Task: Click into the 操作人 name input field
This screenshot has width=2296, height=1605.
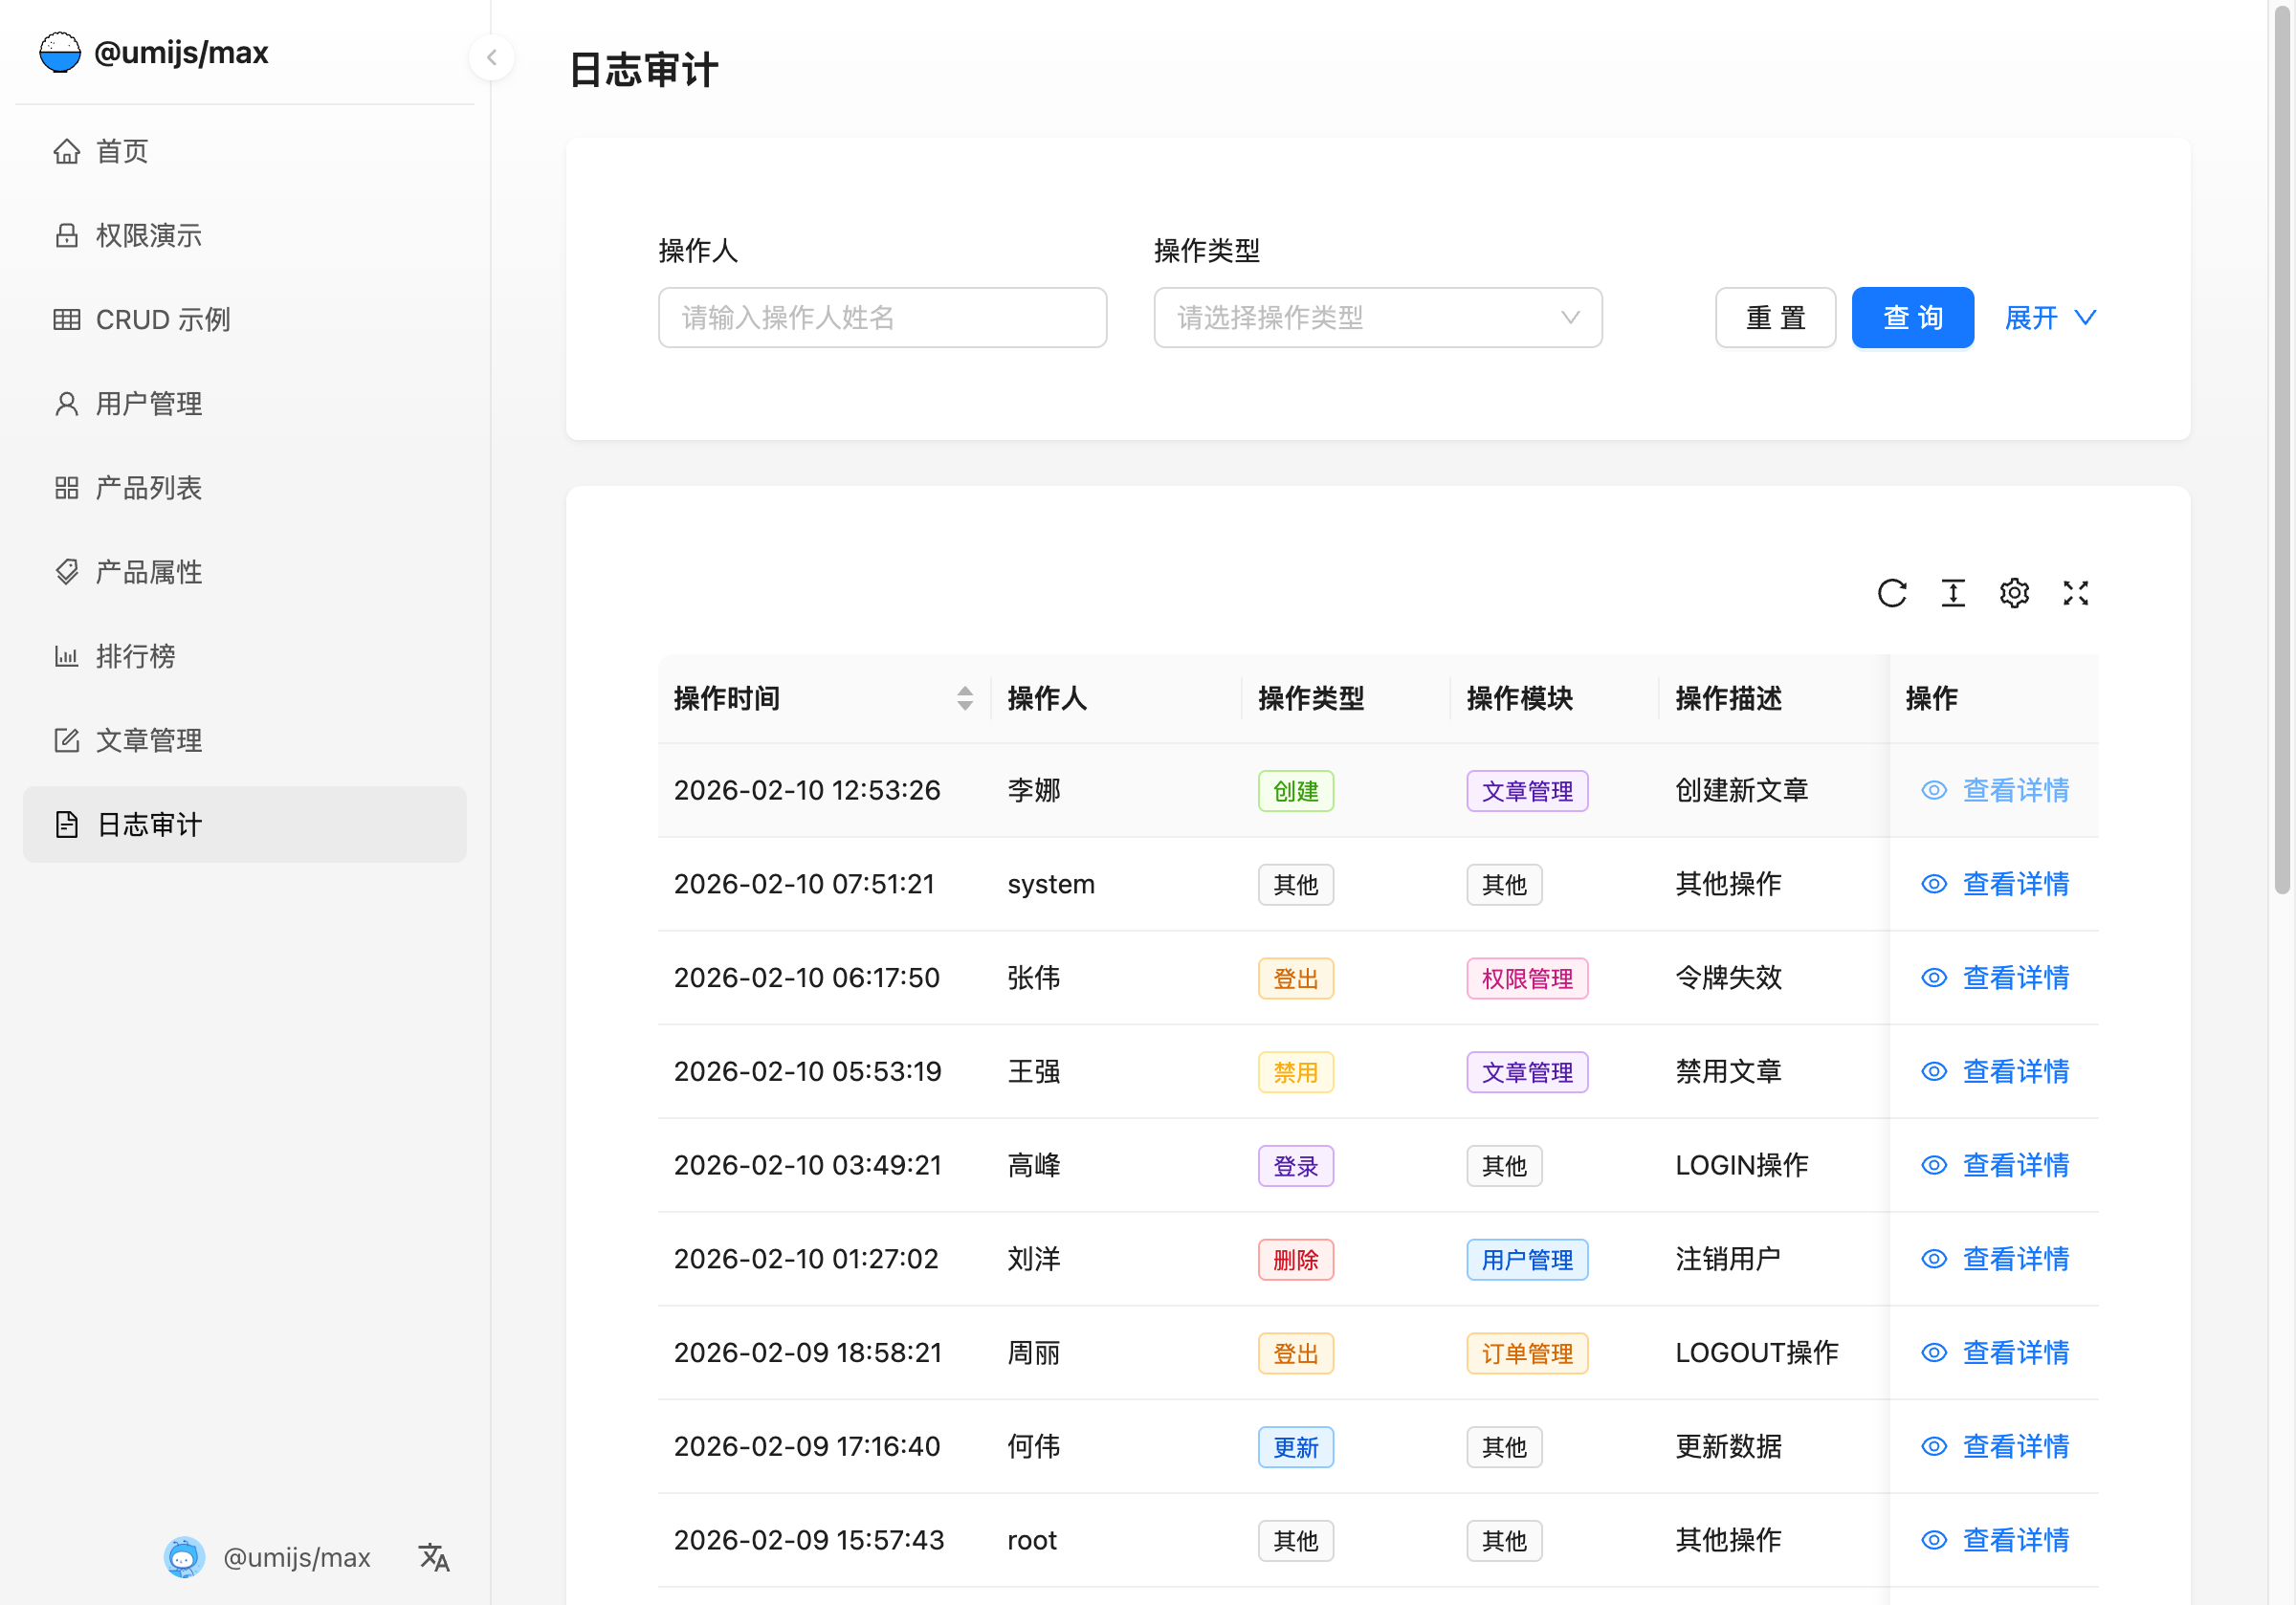Action: click(882, 318)
